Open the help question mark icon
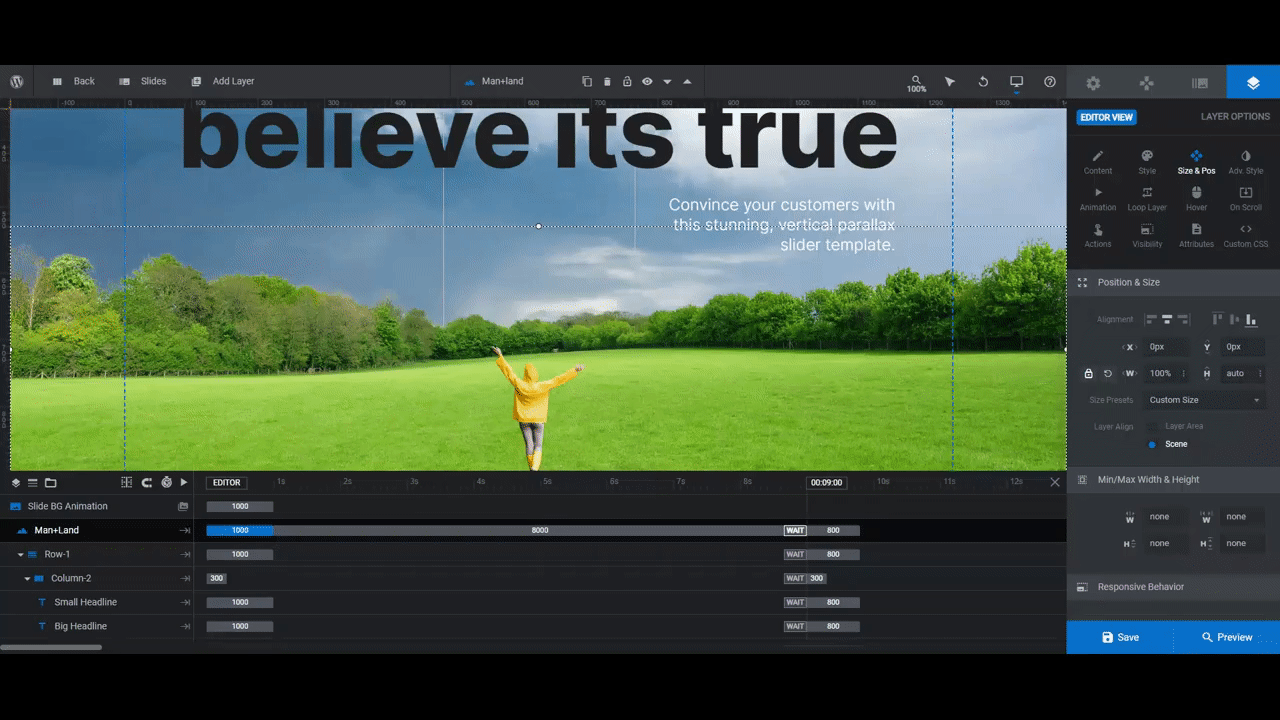Image resolution: width=1280 pixels, height=720 pixels. 1049,81
